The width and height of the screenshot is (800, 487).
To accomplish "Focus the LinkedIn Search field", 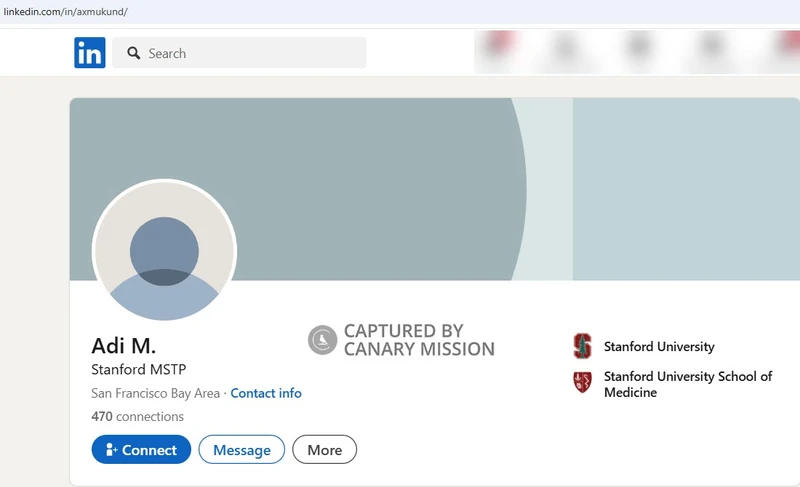I will point(239,53).
